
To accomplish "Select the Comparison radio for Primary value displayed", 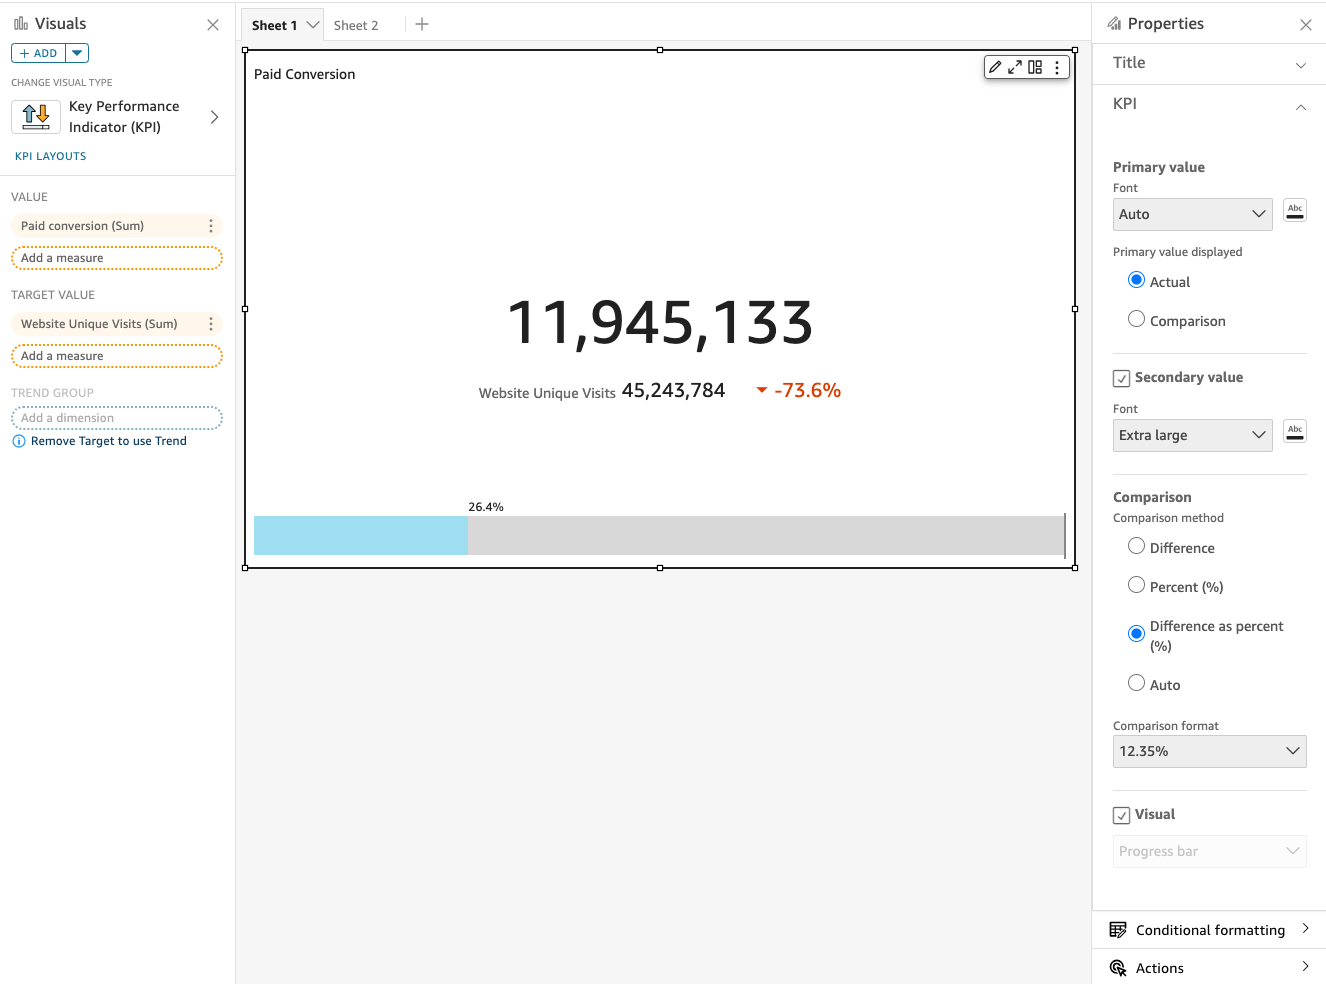I will pyautogui.click(x=1136, y=320).
